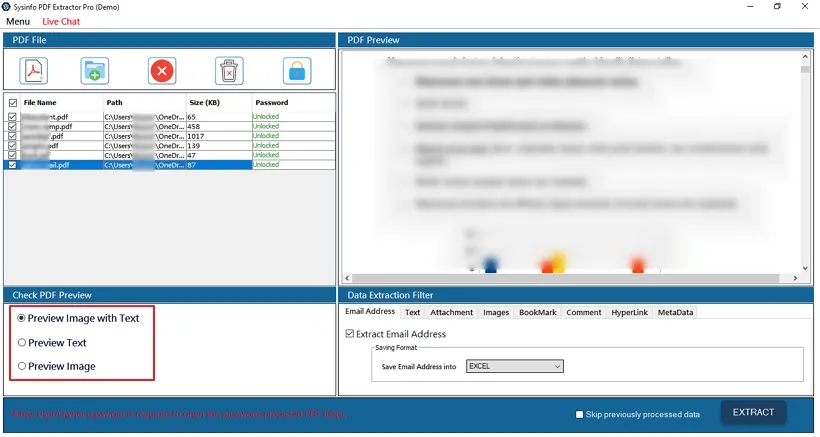Click the Add PDF file icon
Image resolution: width=820 pixels, height=437 pixels.
pos(34,71)
